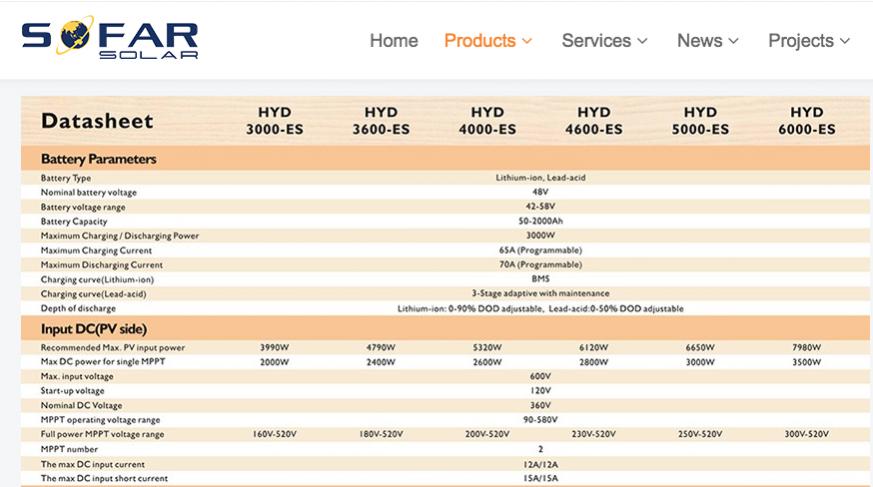
Task: Click the BMS value
Action: pyautogui.click(x=540, y=279)
